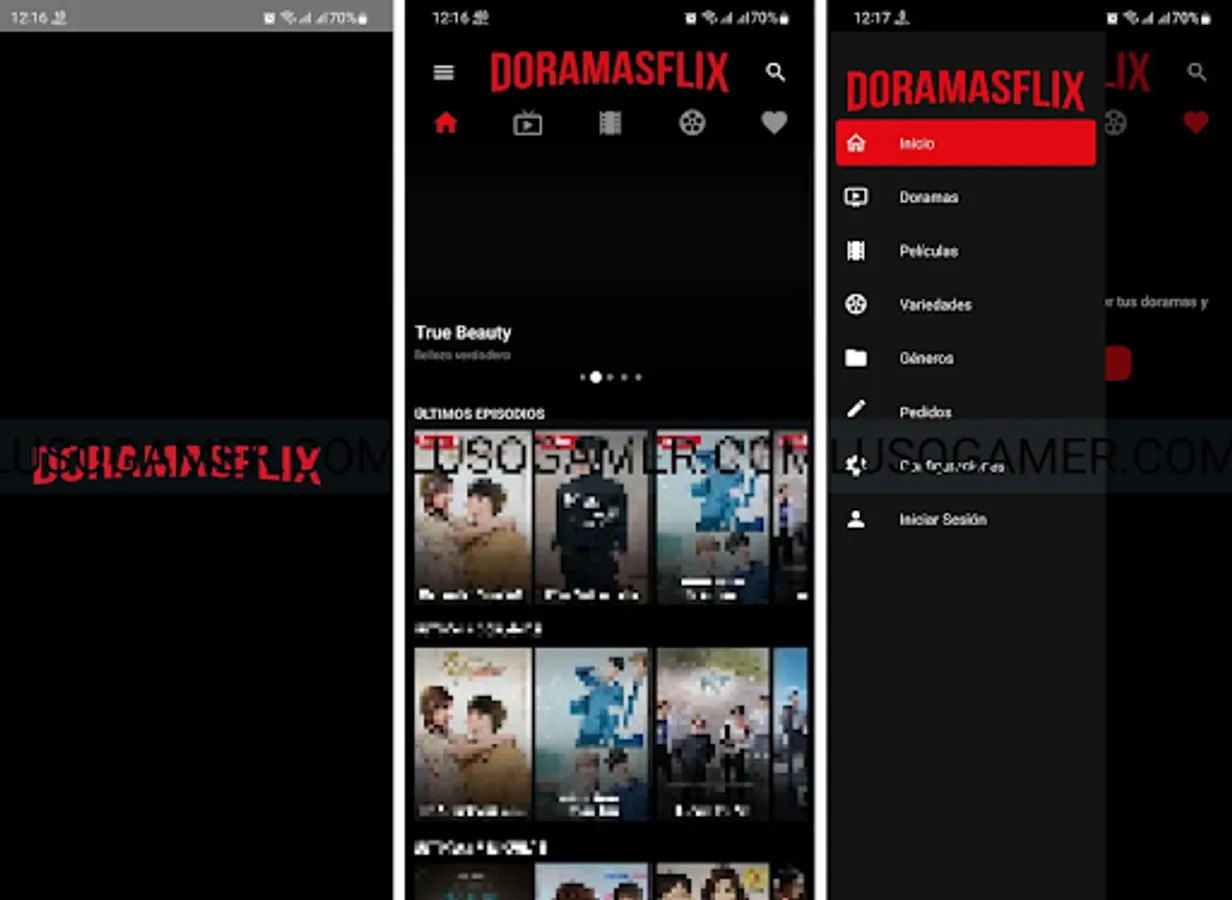This screenshot has width=1232, height=900.
Task: Click the DORAMASFLIX logo in middle screen header
Action: (609, 72)
